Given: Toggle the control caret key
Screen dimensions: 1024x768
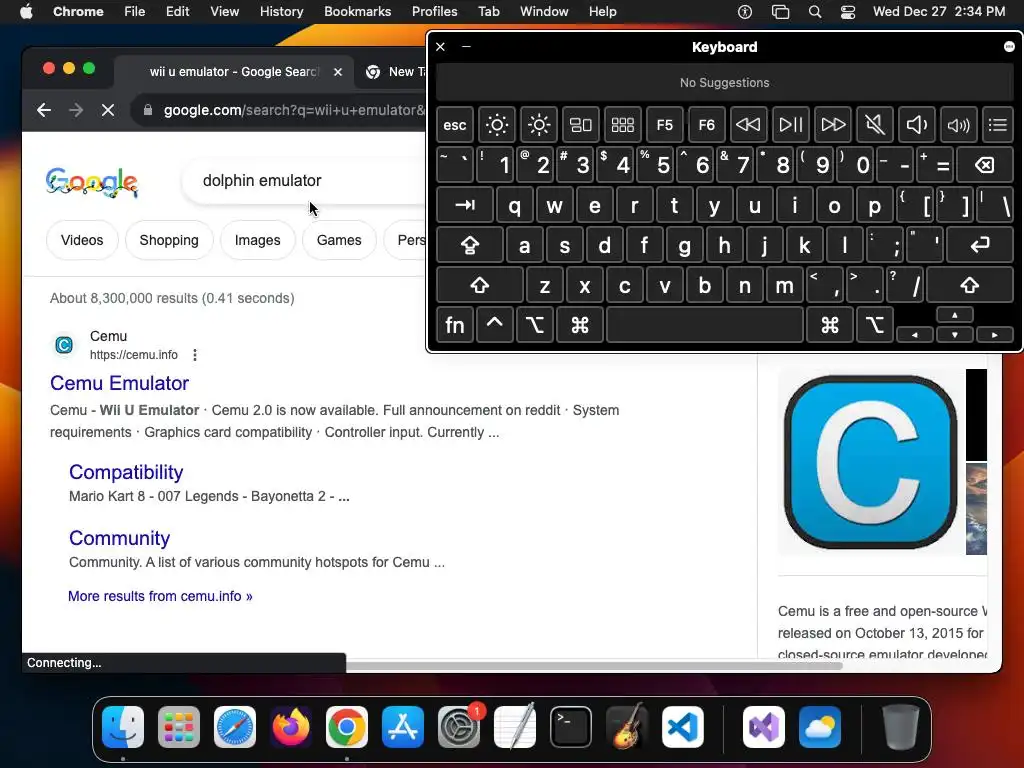Looking at the screenshot, I should pyautogui.click(x=494, y=325).
